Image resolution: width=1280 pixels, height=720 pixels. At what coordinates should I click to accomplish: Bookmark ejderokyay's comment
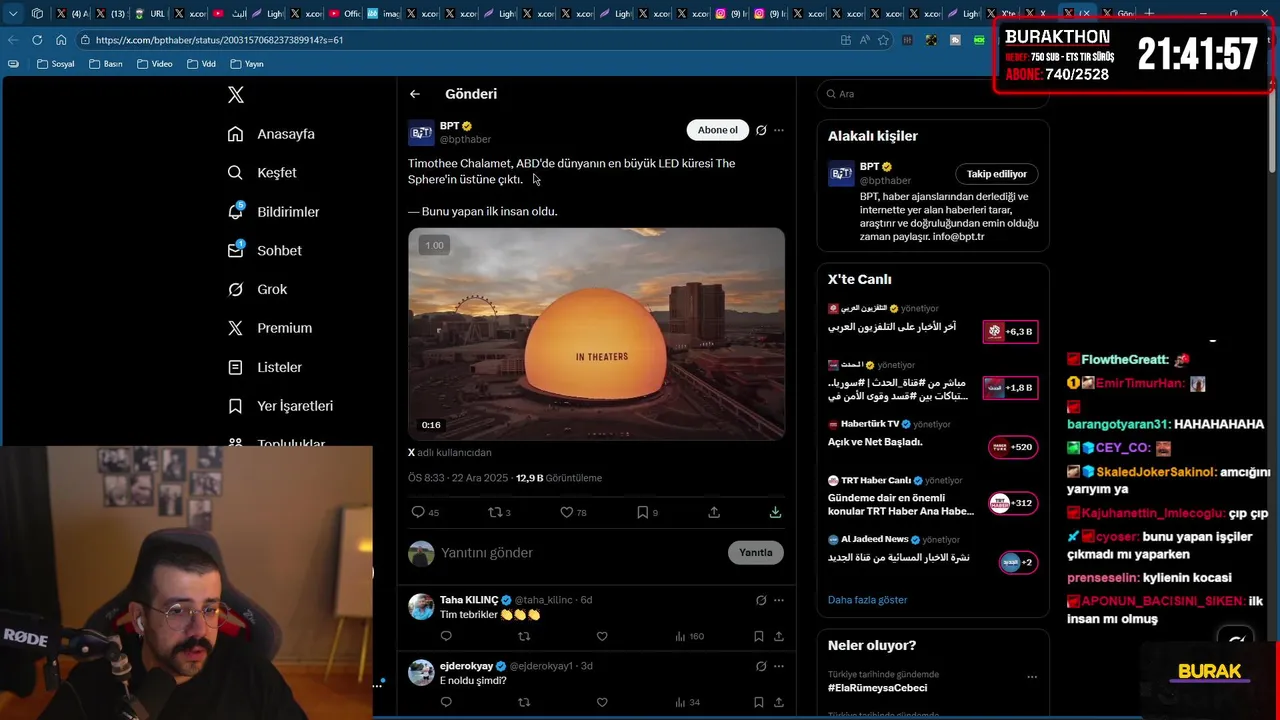click(x=759, y=702)
